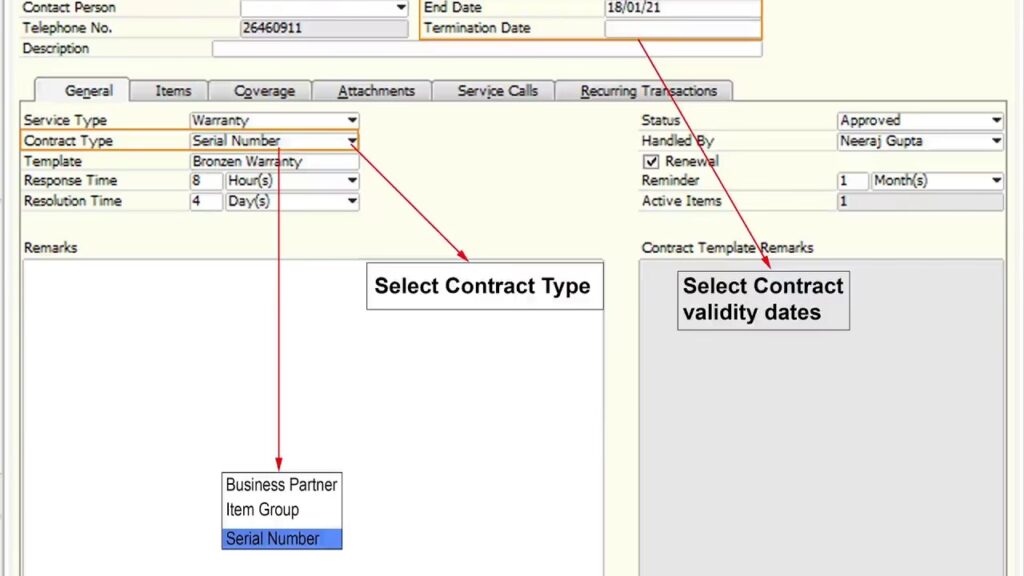Image resolution: width=1024 pixels, height=576 pixels.
Task: Open the Handled By dropdown
Action: [996, 141]
